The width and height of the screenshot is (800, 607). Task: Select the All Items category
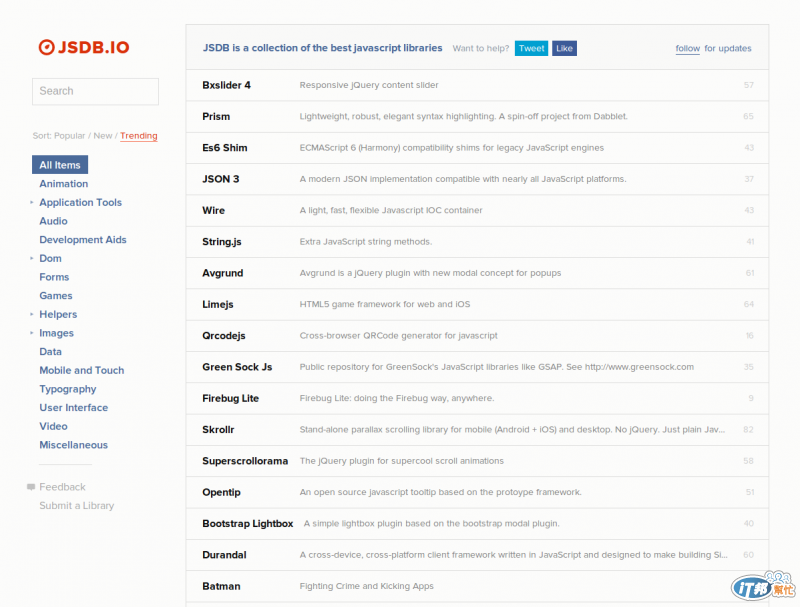(x=60, y=165)
